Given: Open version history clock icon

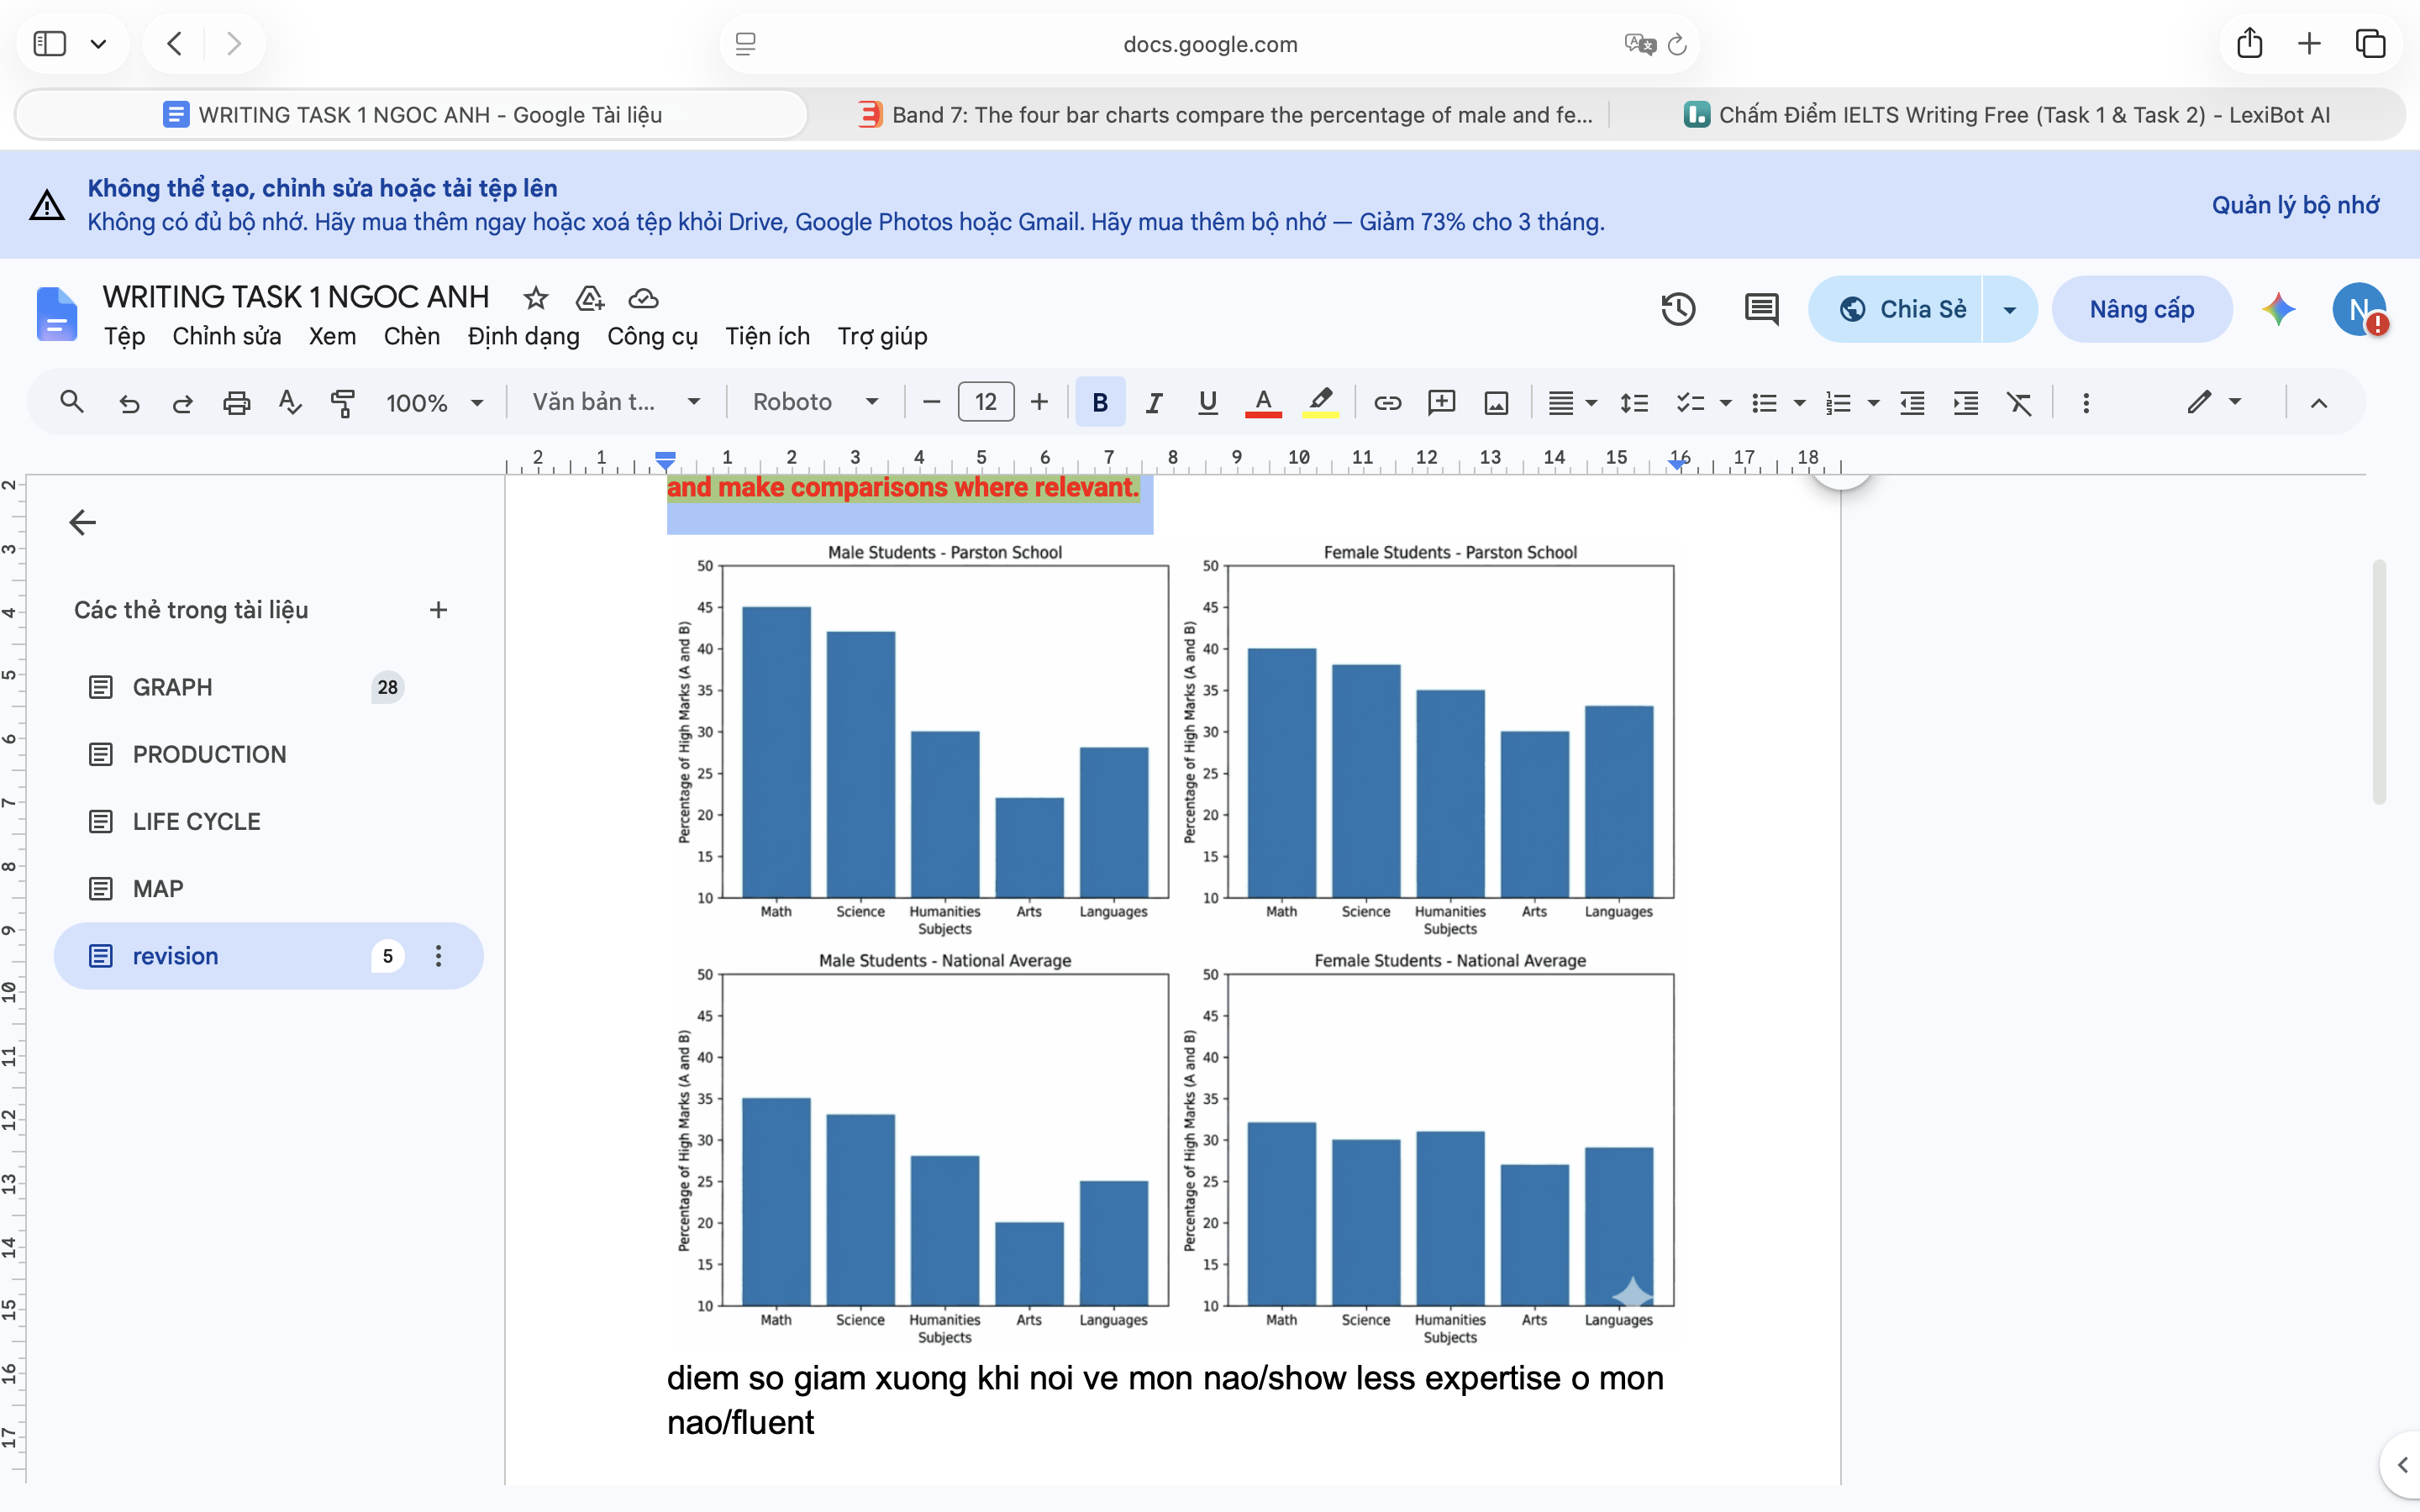Looking at the screenshot, I should [1678, 309].
